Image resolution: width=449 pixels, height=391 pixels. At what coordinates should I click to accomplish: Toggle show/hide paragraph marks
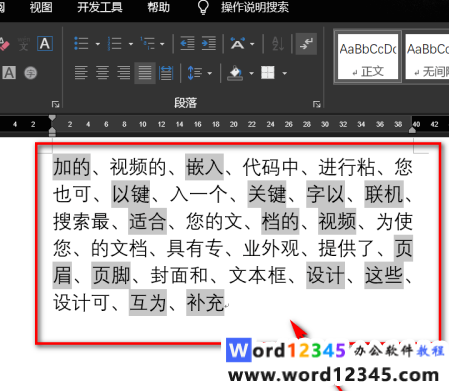tap(306, 44)
